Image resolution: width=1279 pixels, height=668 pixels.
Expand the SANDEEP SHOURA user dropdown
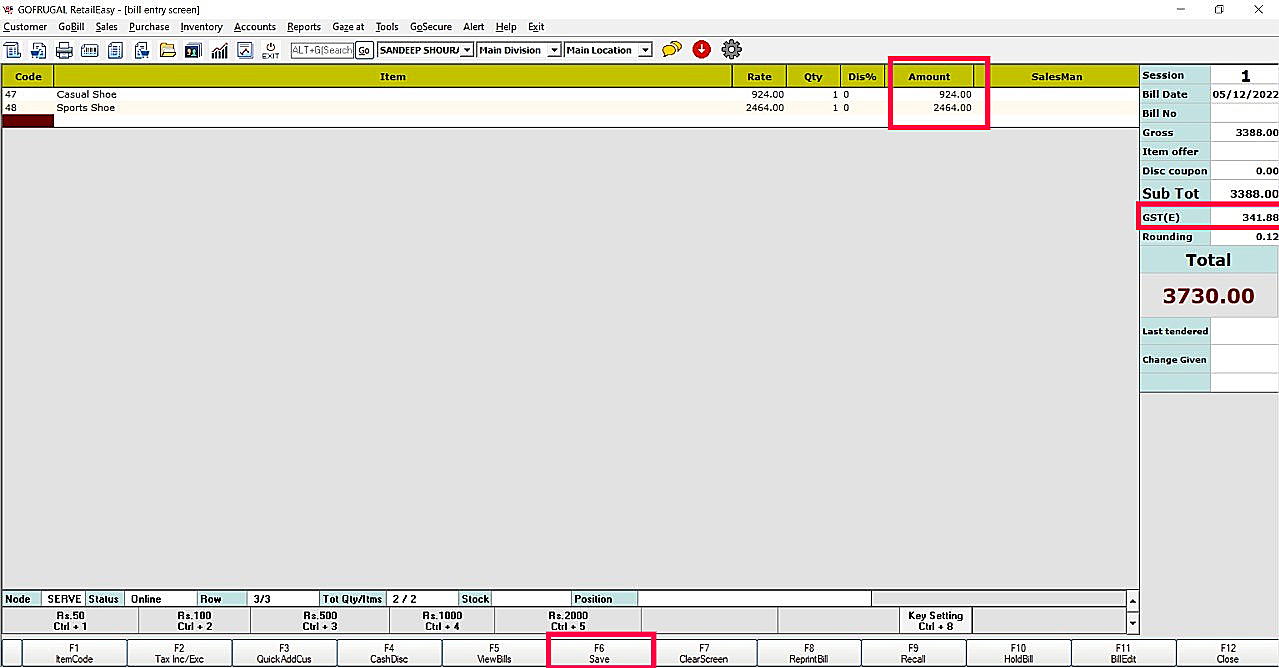tap(466, 50)
